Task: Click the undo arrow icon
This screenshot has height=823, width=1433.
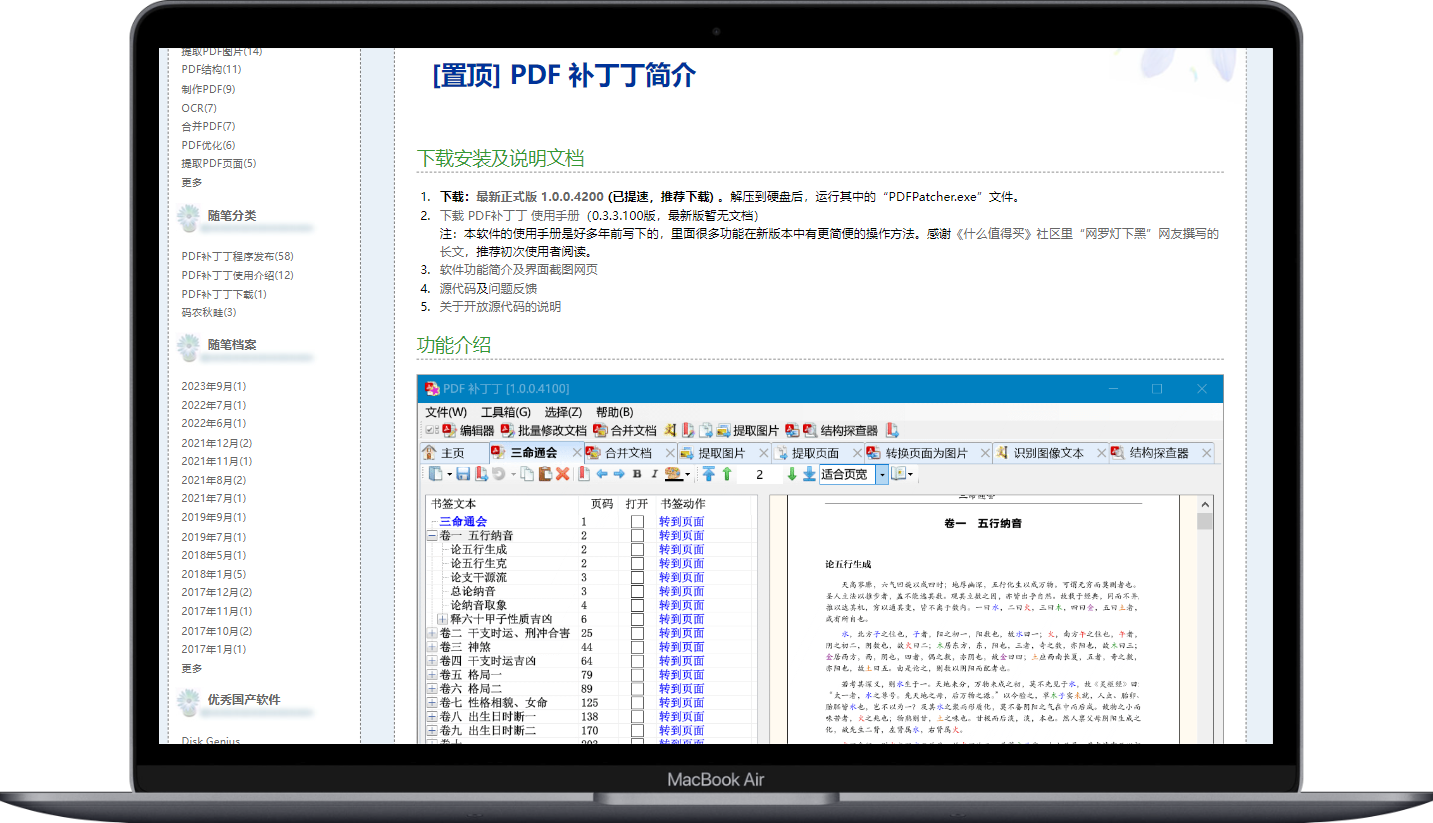Action: pos(498,474)
